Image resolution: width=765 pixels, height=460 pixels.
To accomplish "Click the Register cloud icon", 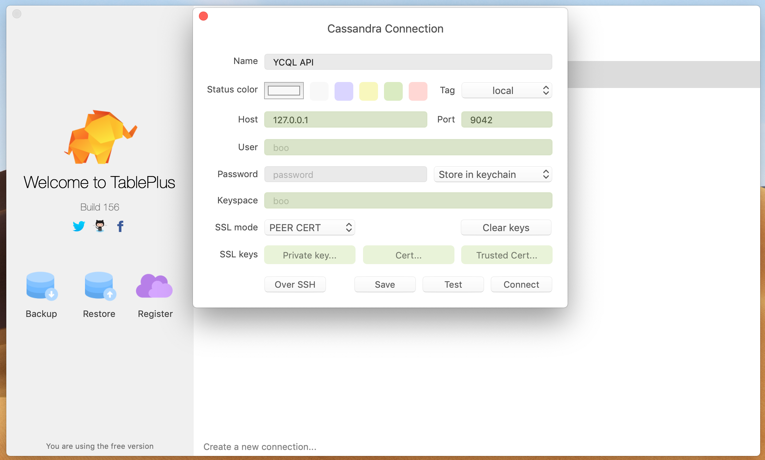I will tap(155, 286).
